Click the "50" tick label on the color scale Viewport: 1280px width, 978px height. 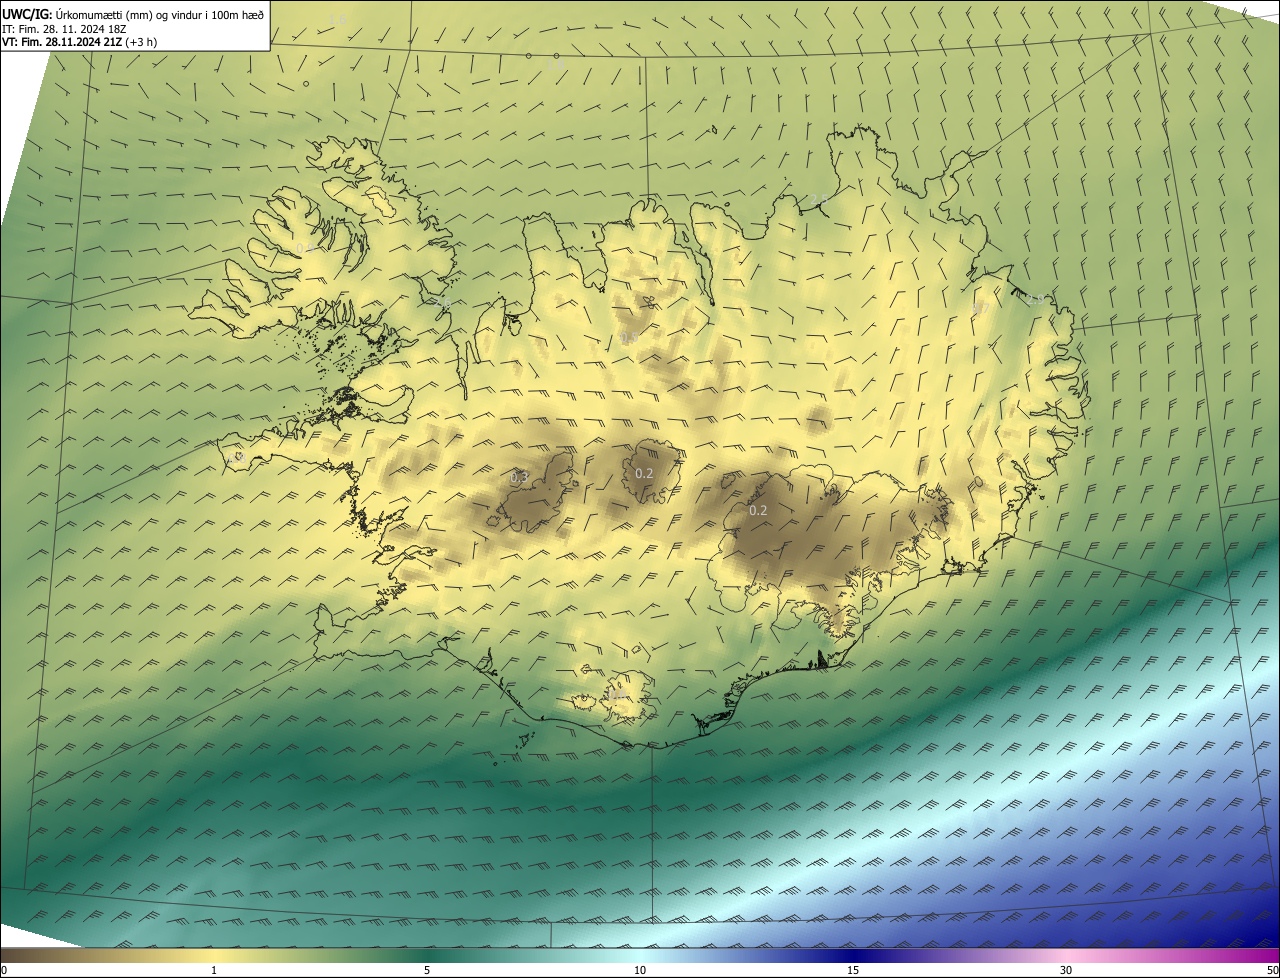click(x=1272, y=971)
